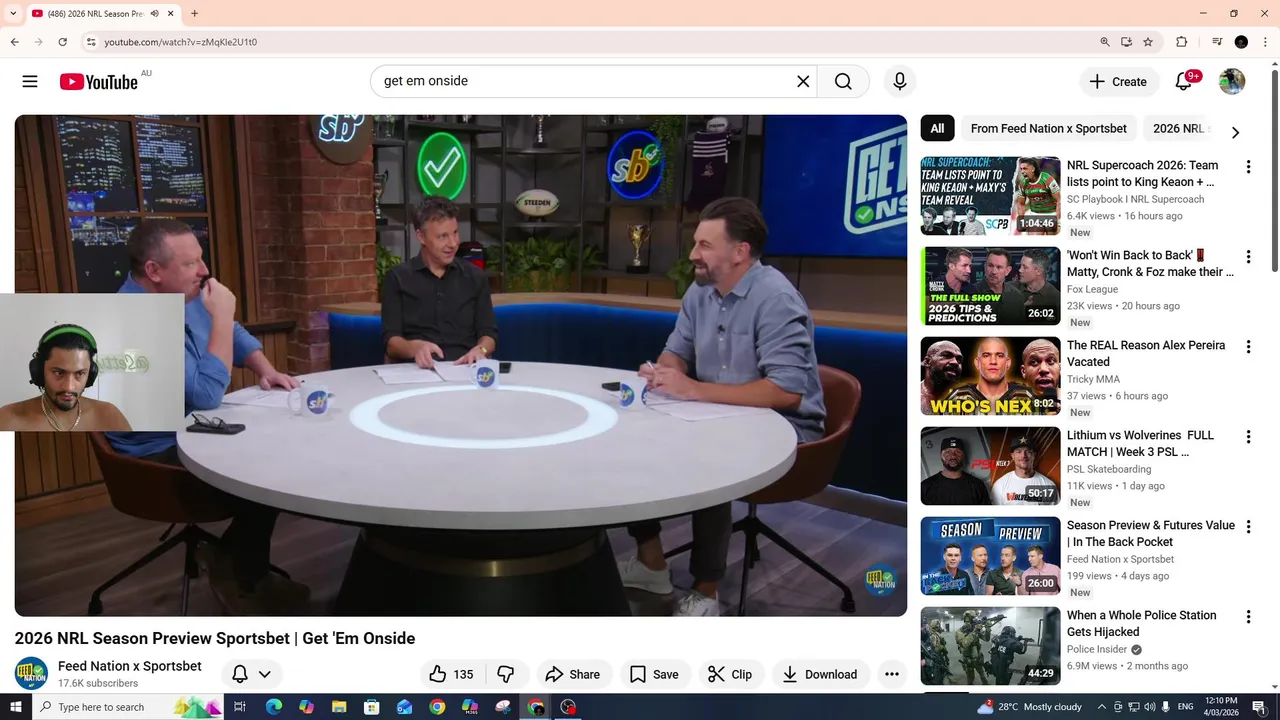This screenshot has width=1280, height=720.
Task: Click the address bar URL
Action: coord(181,42)
